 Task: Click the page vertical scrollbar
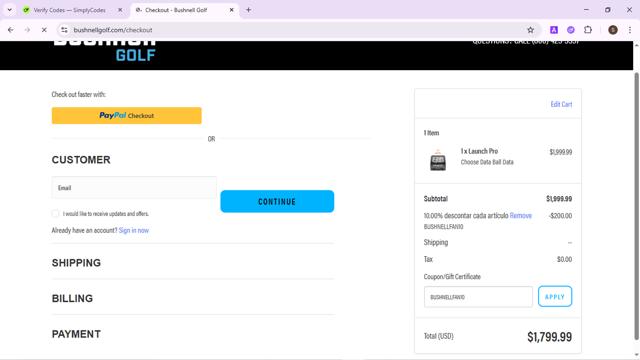[x=636, y=206]
